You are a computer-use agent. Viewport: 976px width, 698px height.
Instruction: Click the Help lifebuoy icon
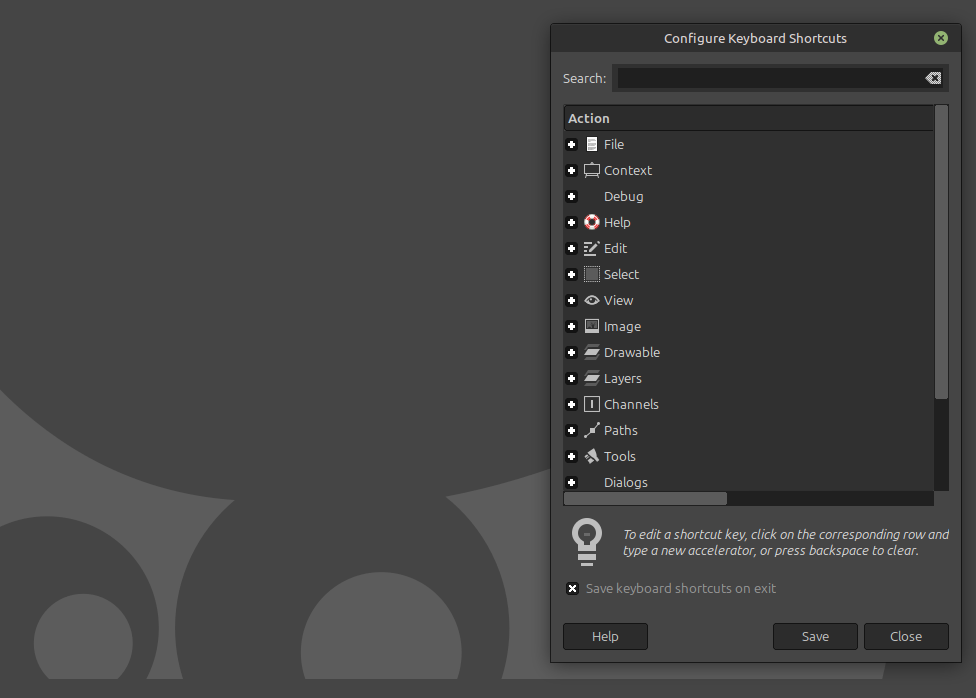click(x=591, y=222)
